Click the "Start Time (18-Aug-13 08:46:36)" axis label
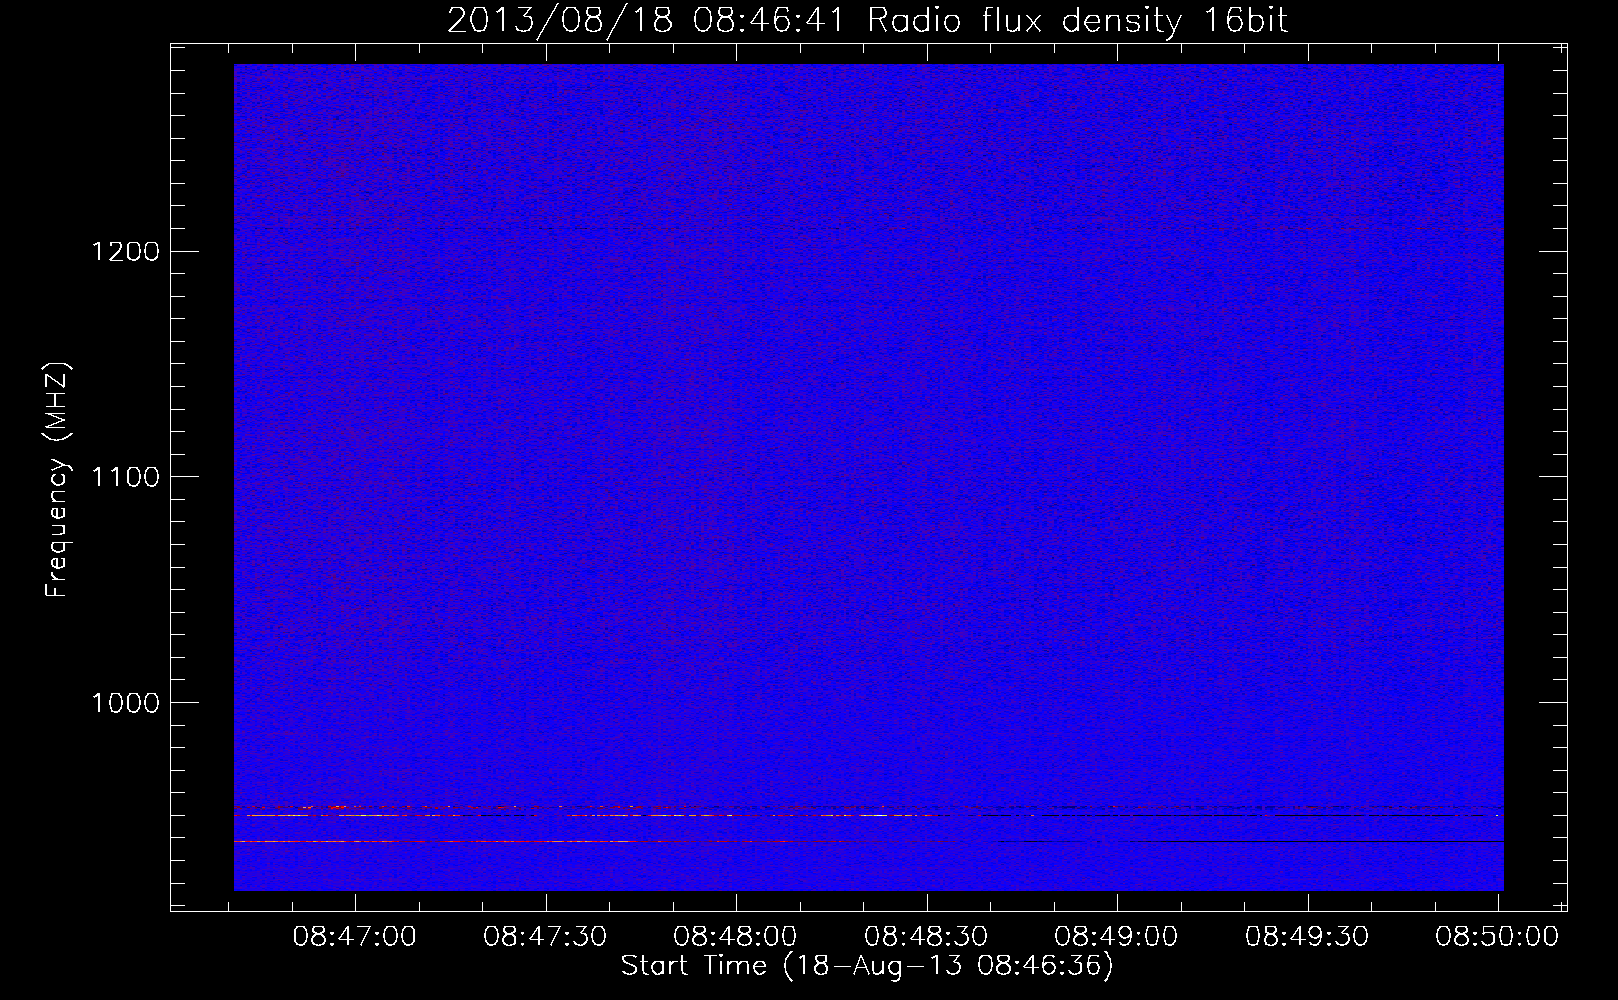This screenshot has height=1000, width=1618. [x=867, y=966]
